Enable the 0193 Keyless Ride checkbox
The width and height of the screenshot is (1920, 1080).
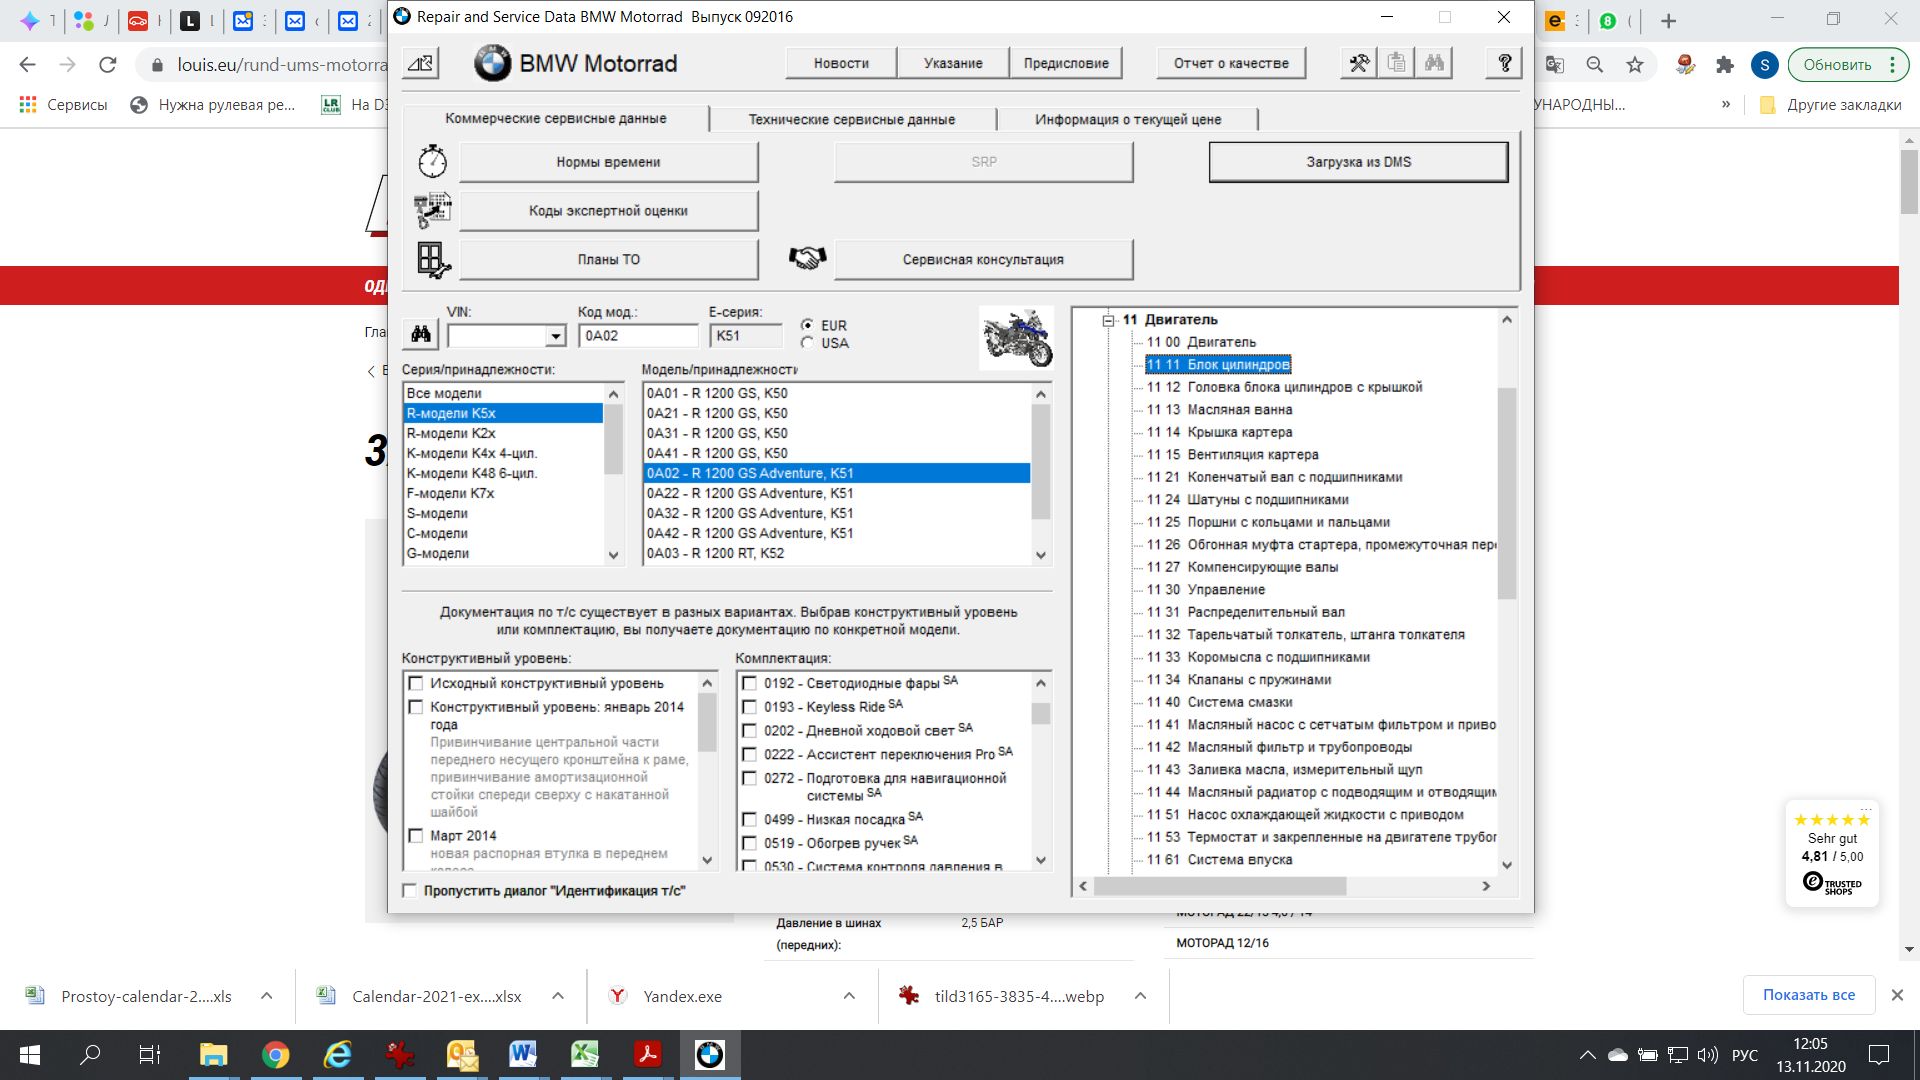pos(749,706)
